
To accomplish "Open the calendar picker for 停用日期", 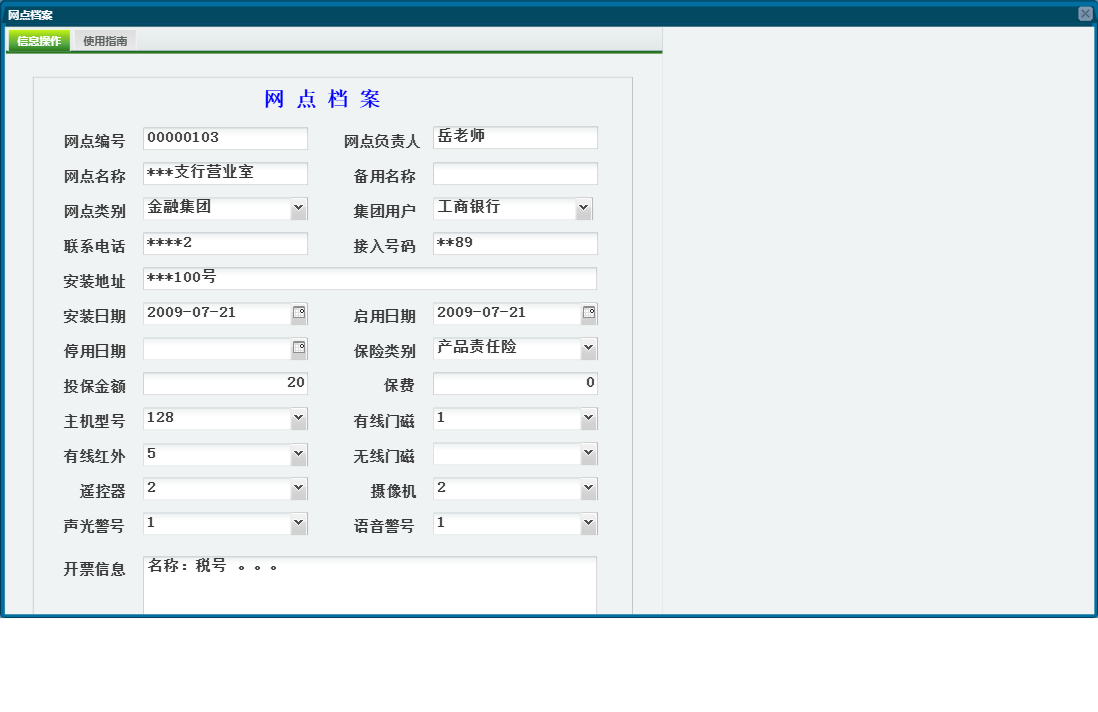I will point(297,348).
